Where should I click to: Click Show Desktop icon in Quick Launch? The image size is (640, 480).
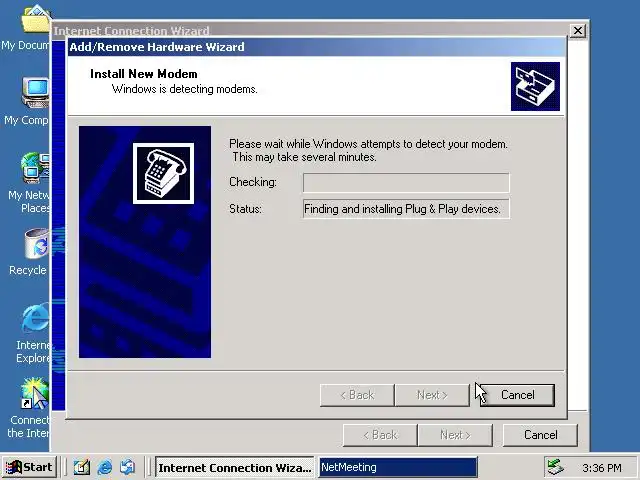tap(81, 467)
